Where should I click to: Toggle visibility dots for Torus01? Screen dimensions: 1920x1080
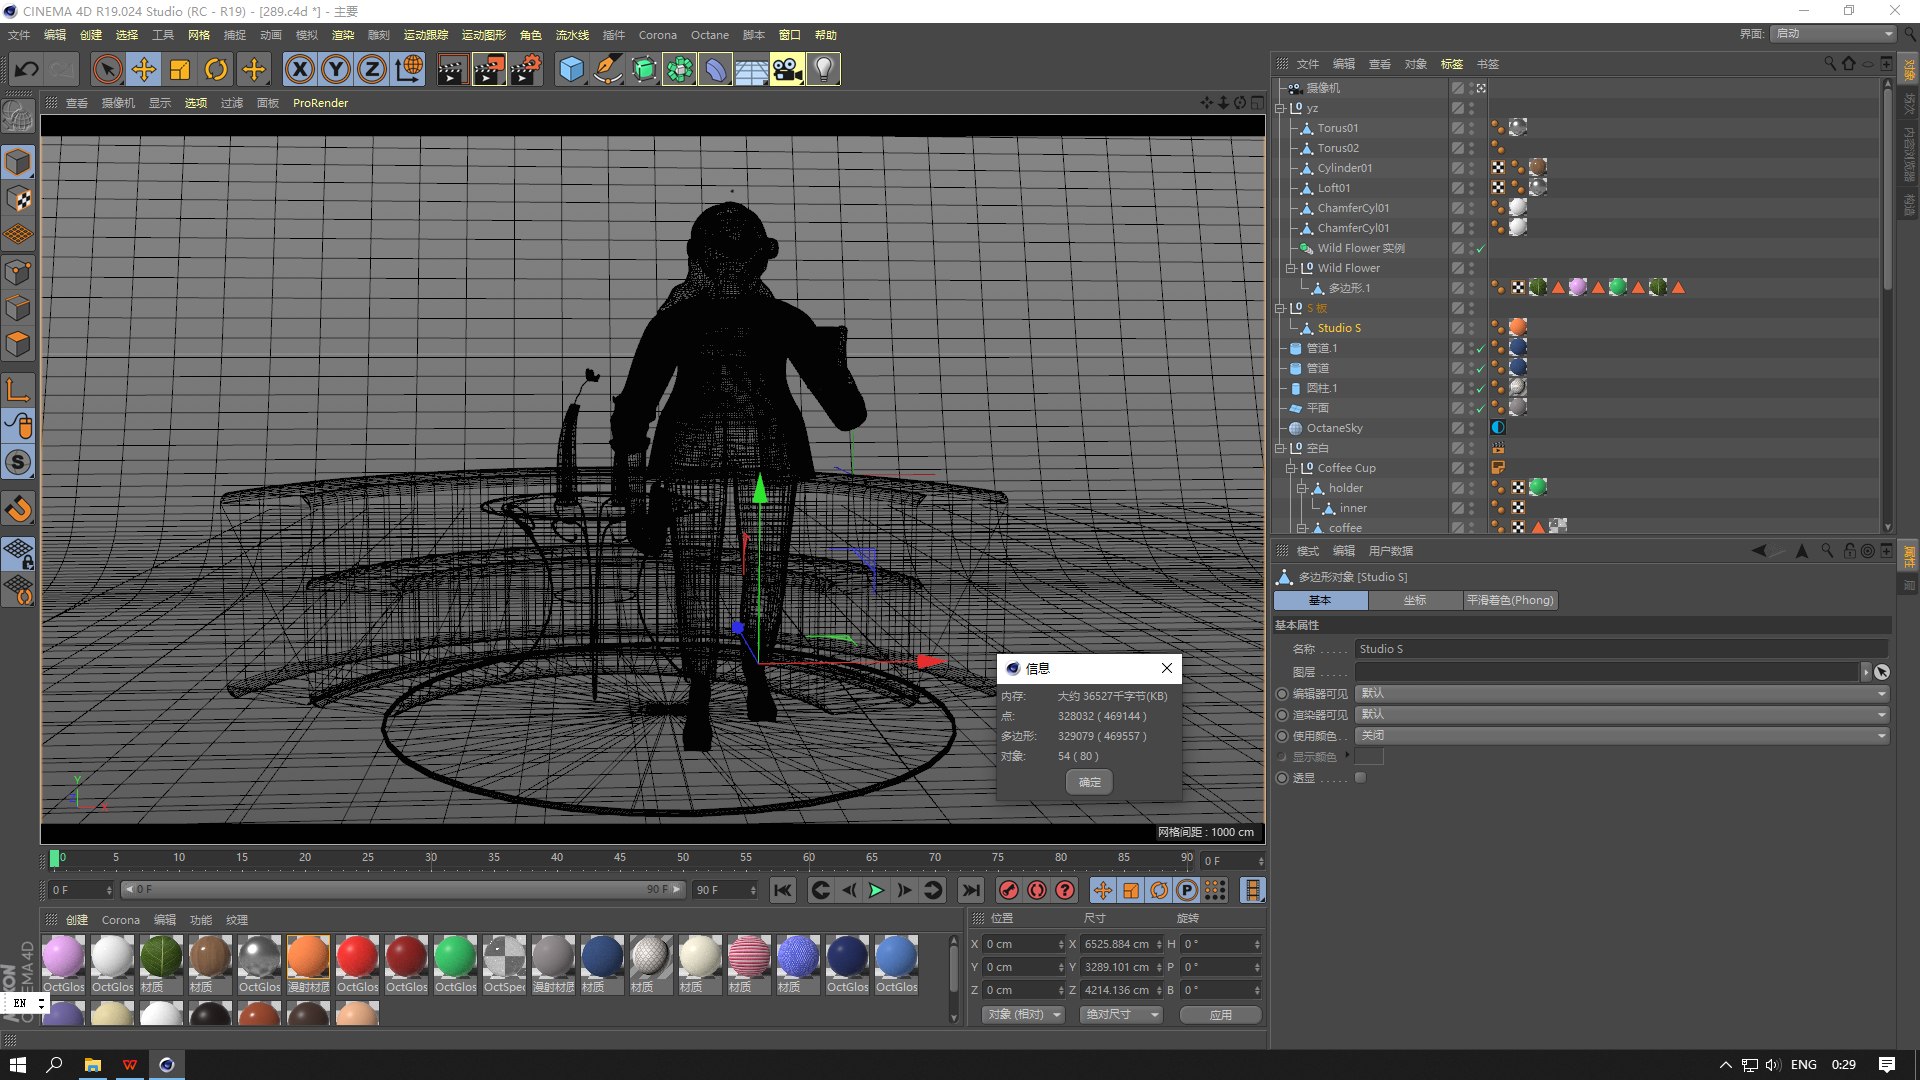1472,128
